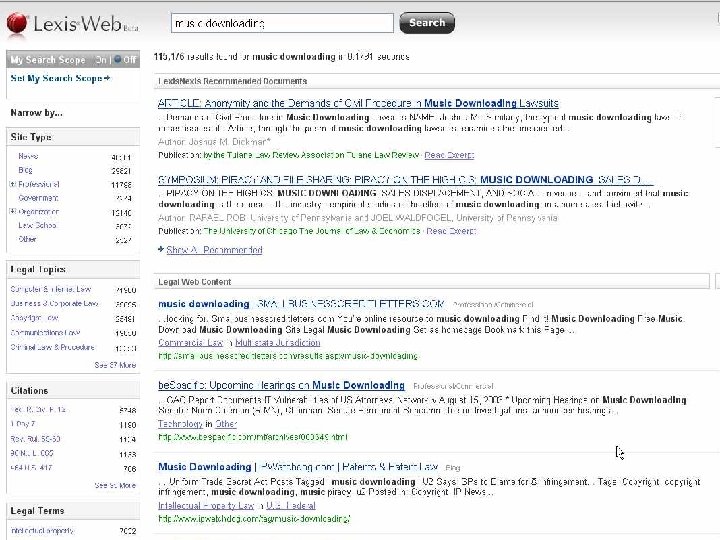Select the first citation with 8748 results
The image size is (720, 540).
point(38,410)
